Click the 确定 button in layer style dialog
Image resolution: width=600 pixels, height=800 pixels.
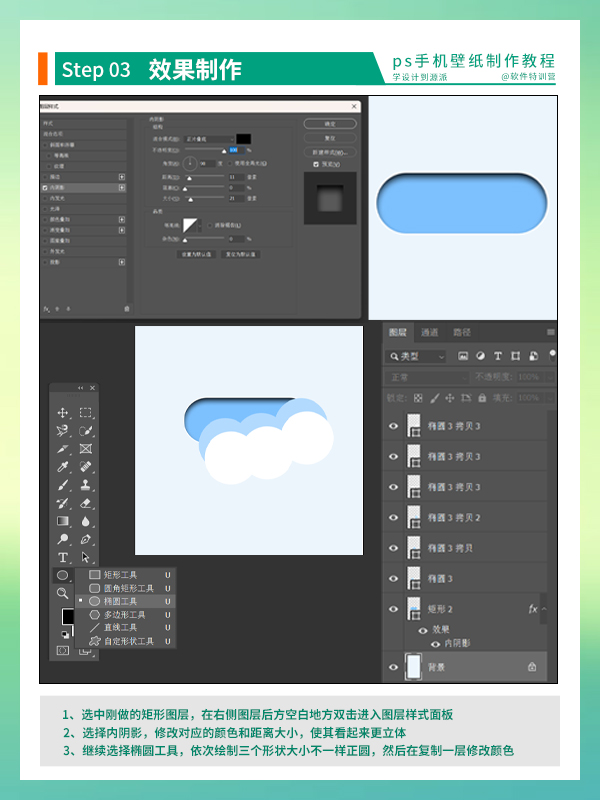click(329, 123)
